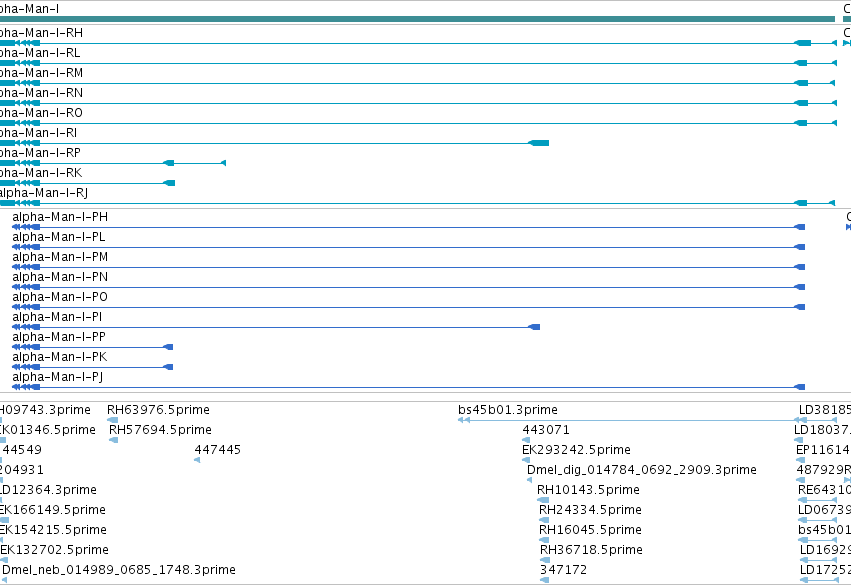Click the right-end CDS block of alpha-Man-I-PH

[799, 227]
